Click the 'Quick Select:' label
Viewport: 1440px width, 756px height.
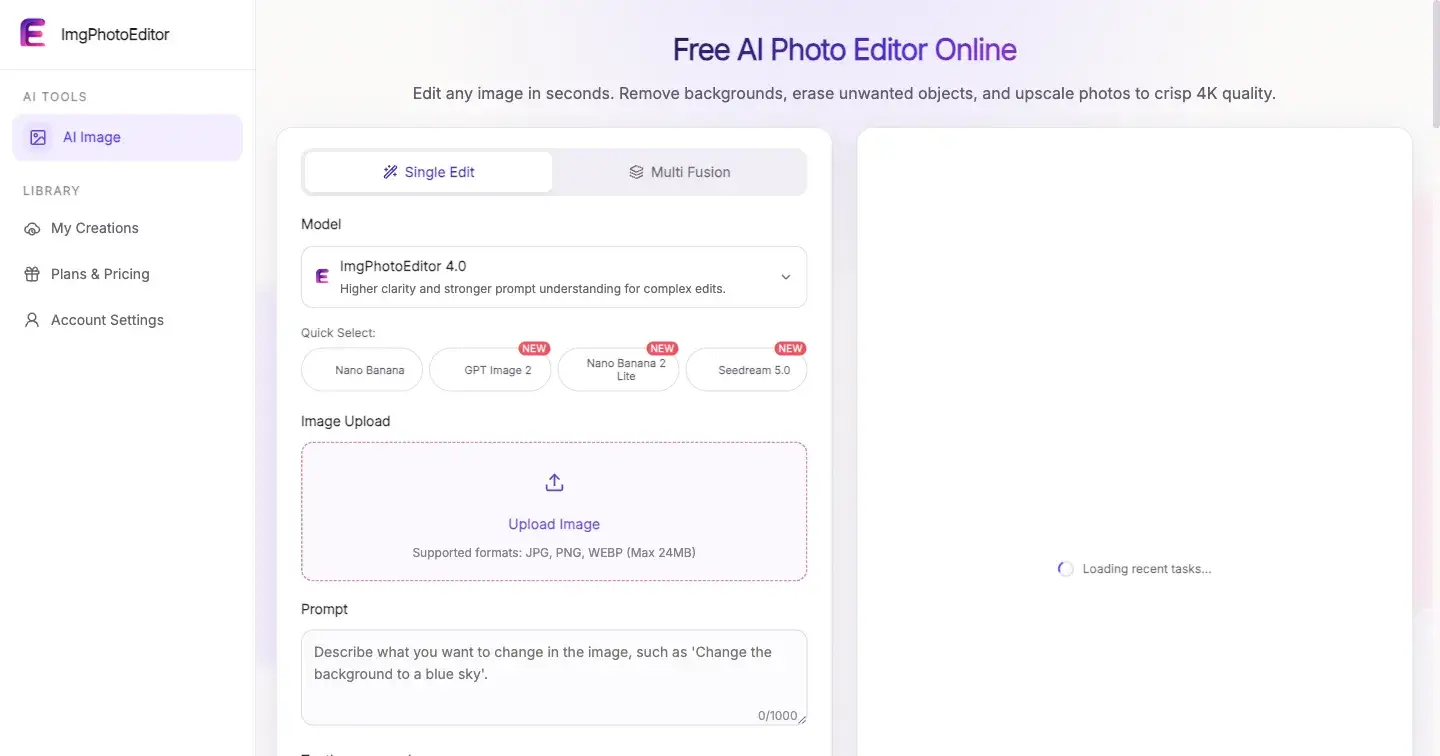tap(338, 333)
